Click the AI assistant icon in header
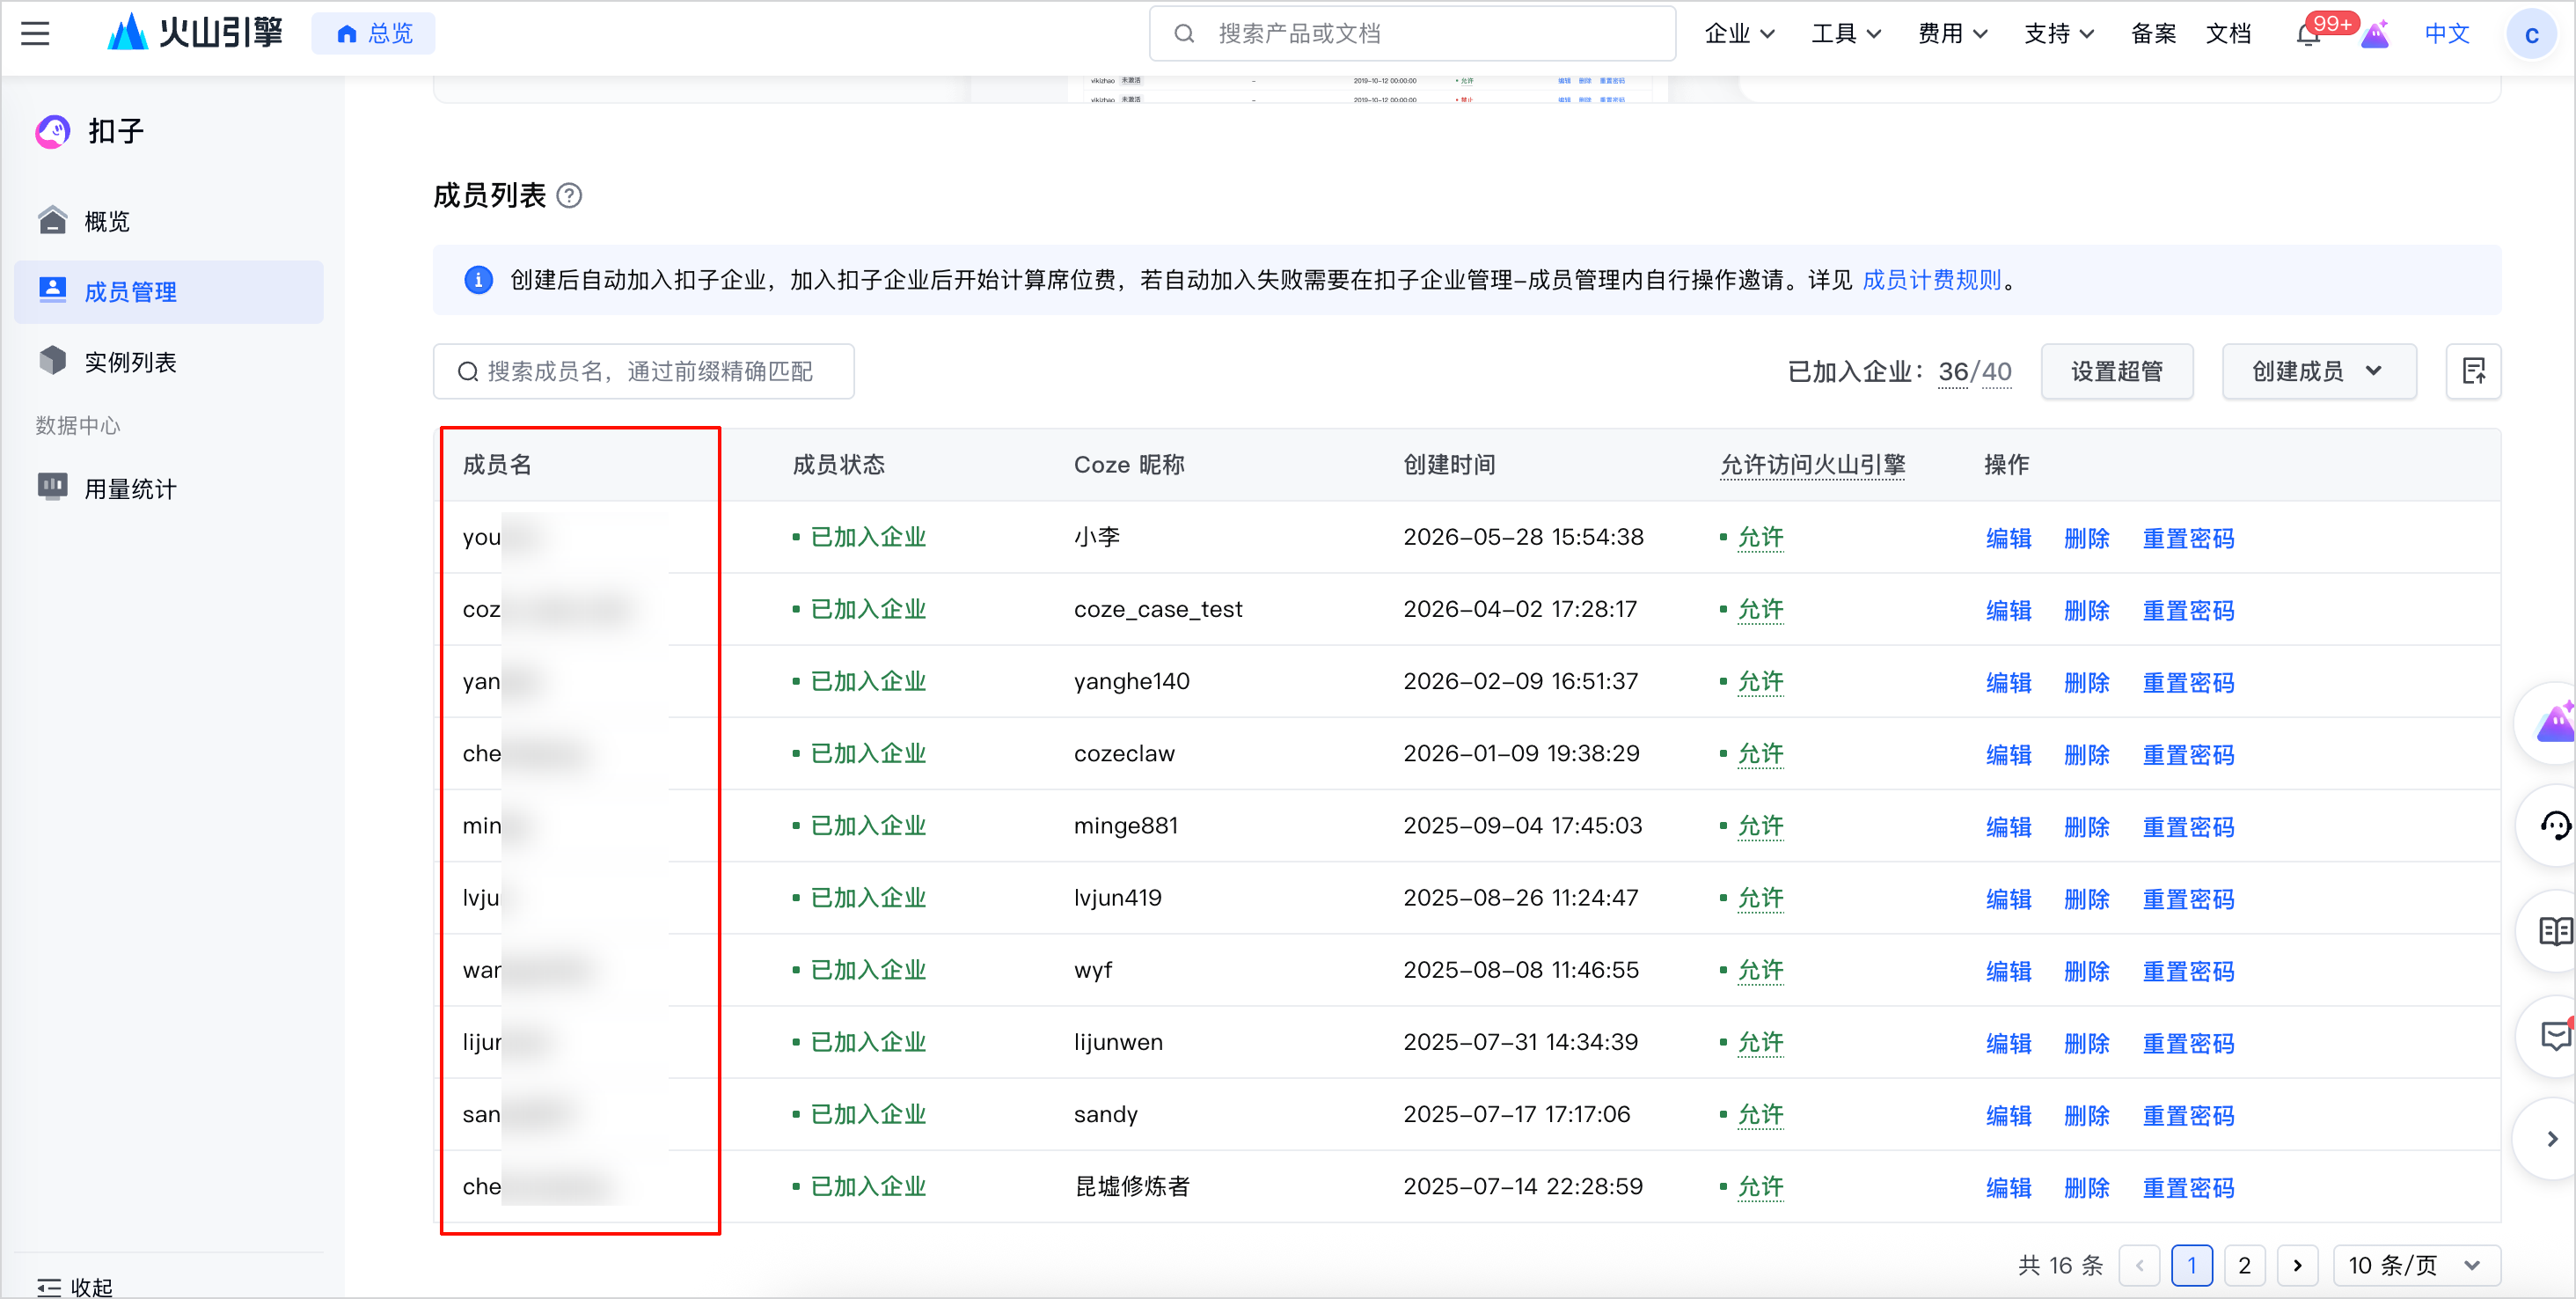Screen dimensions: 2576x1299 pyautogui.click(x=2375, y=35)
